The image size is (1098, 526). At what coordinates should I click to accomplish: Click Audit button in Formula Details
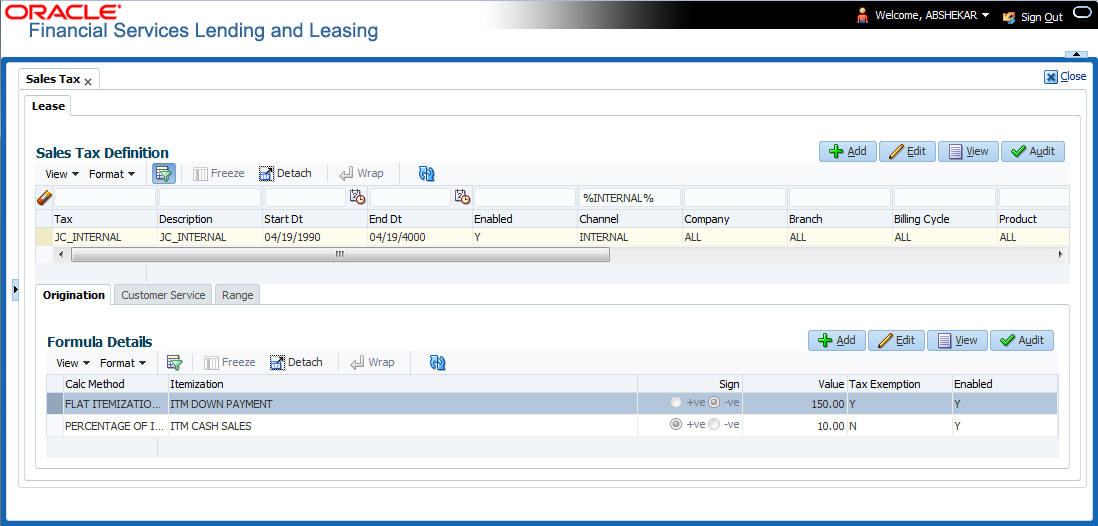pos(1022,340)
